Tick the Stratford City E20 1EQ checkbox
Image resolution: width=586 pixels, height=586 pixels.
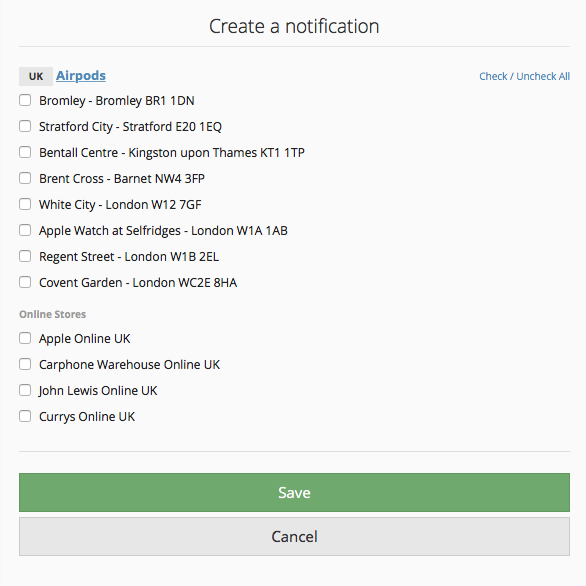click(25, 126)
